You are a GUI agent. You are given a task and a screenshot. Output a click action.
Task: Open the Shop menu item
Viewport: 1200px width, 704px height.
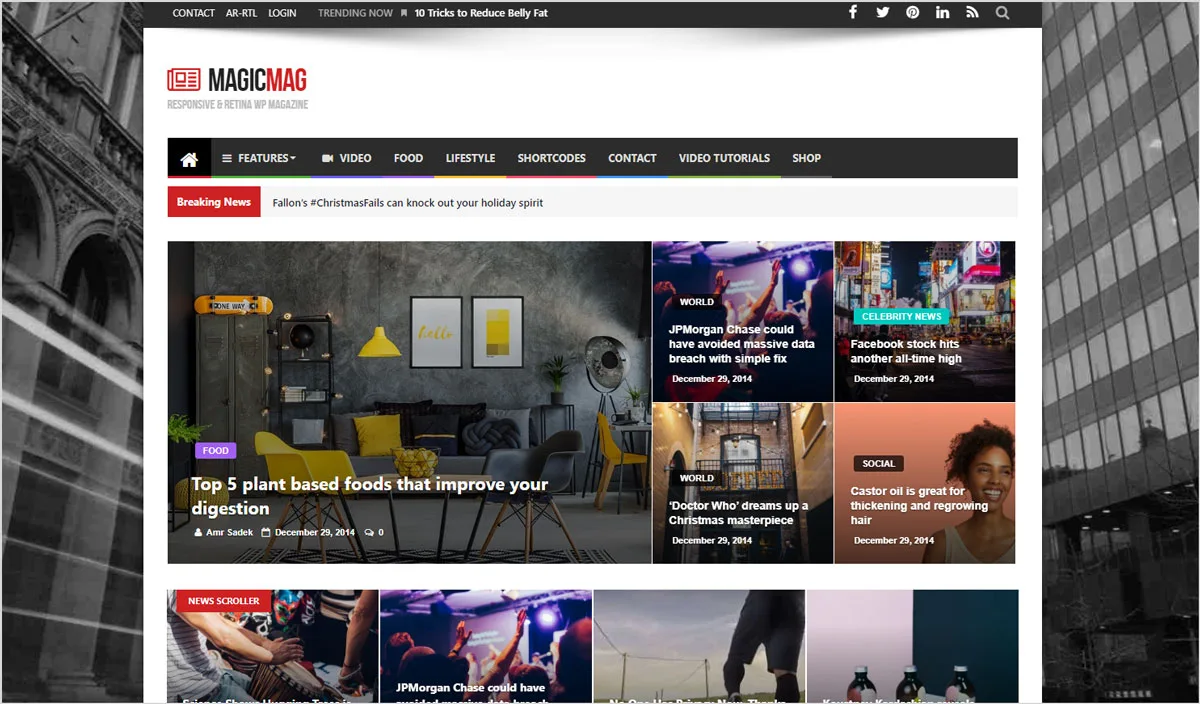[x=806, y=158]
